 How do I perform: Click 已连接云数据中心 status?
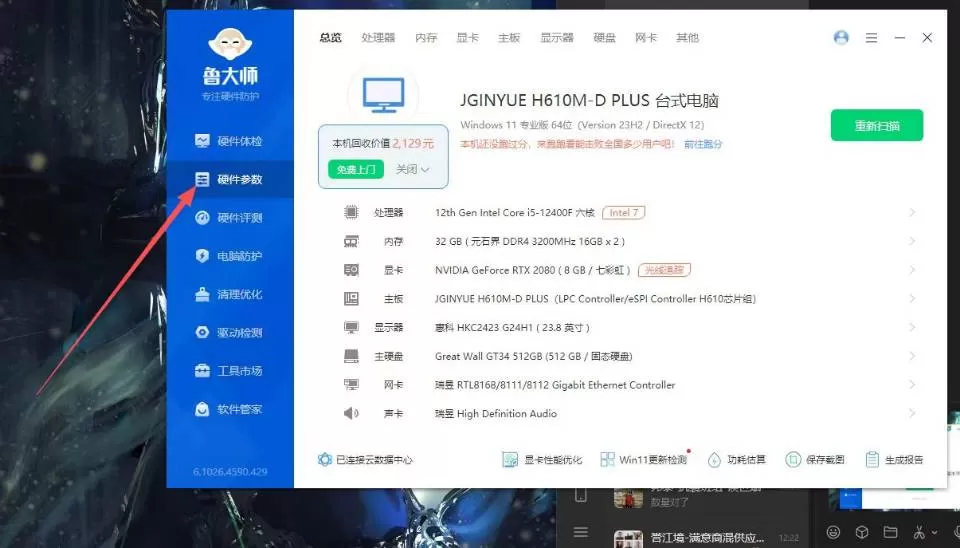coord(365,460)
